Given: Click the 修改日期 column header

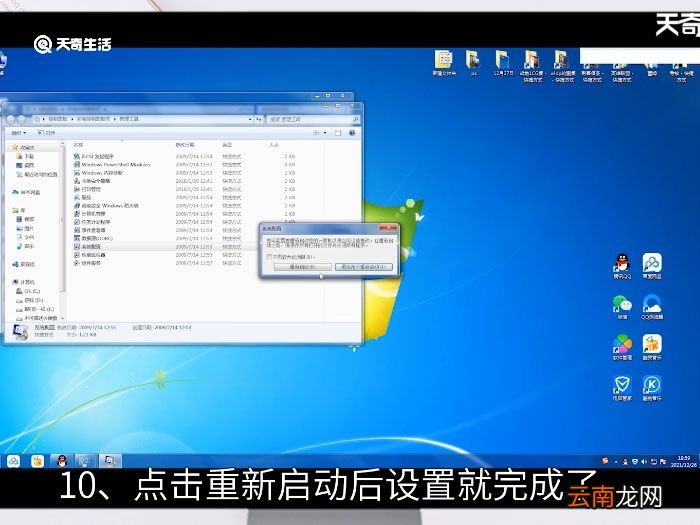Looking at the screenshot, I should point(185,145).
